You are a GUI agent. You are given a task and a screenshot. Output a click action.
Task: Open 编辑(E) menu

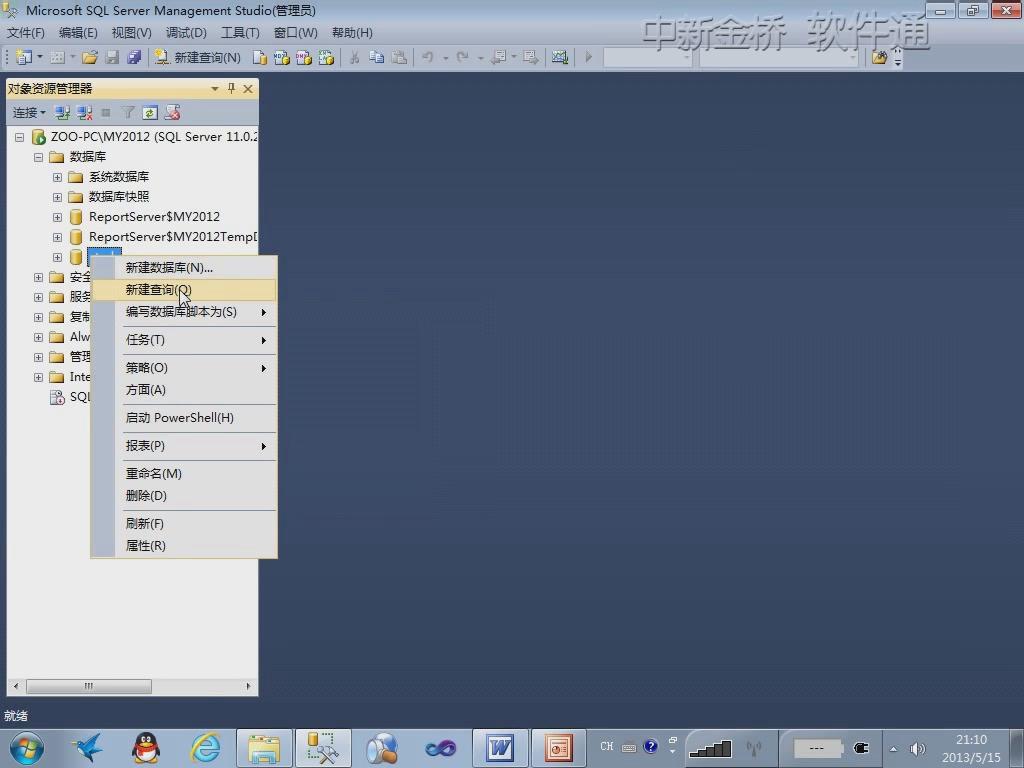(78, 33)
